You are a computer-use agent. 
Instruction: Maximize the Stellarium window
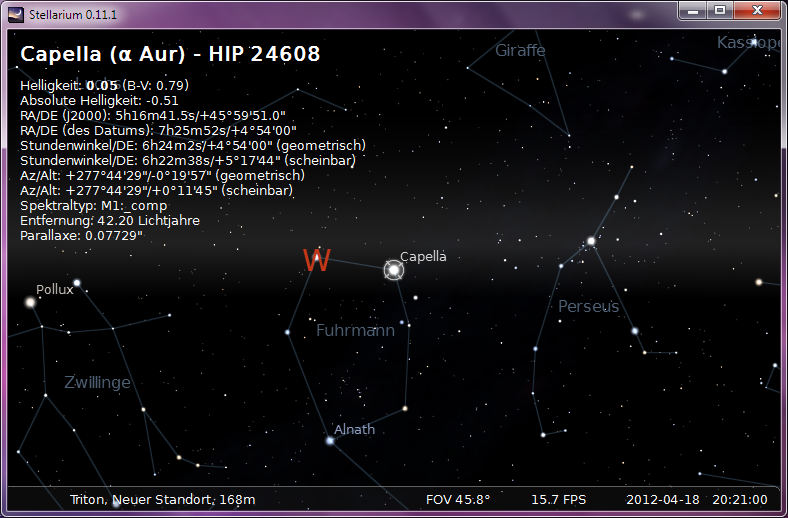pyautogui.click(x=719, y=10)
